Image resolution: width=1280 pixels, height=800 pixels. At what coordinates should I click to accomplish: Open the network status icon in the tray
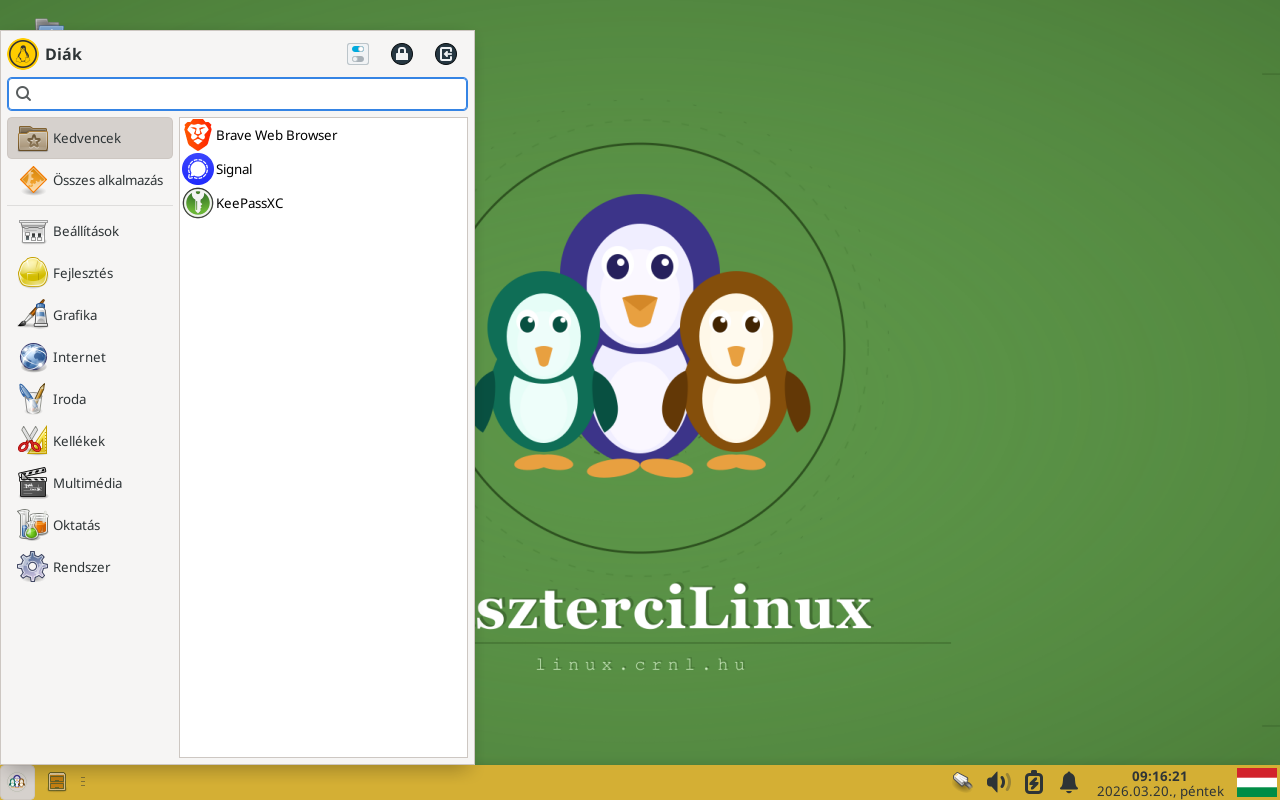pos(962,781)
